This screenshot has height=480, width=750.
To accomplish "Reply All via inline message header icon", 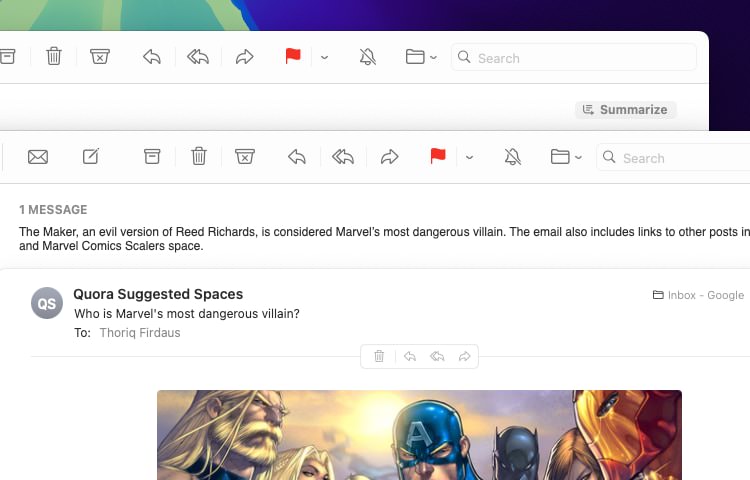I will pos(437,356).
